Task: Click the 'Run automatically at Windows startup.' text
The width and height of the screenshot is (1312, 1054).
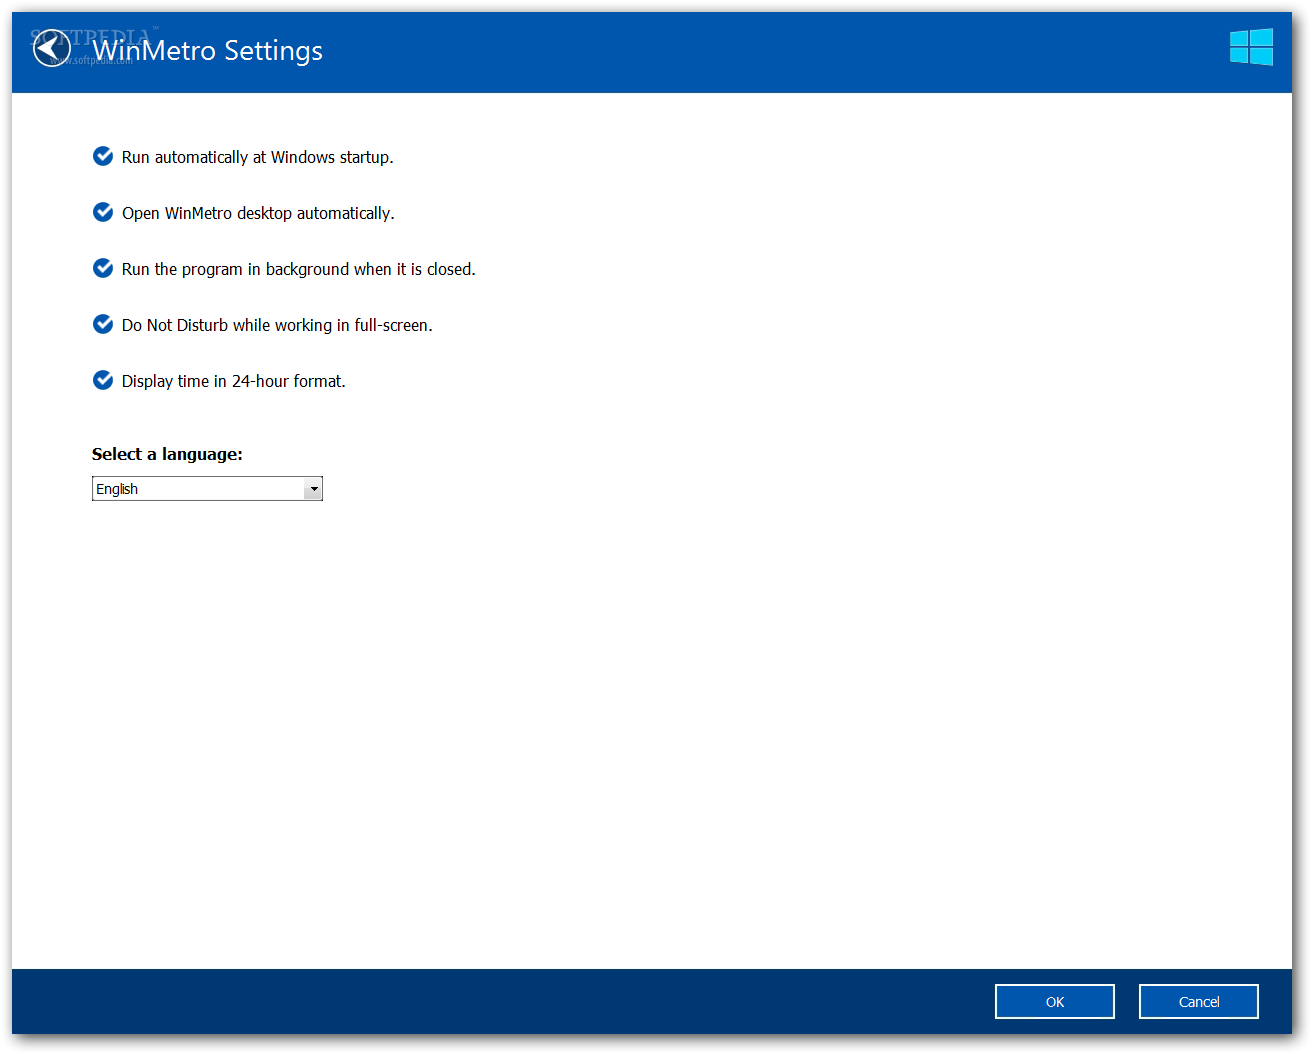Action: pos(258,158)
